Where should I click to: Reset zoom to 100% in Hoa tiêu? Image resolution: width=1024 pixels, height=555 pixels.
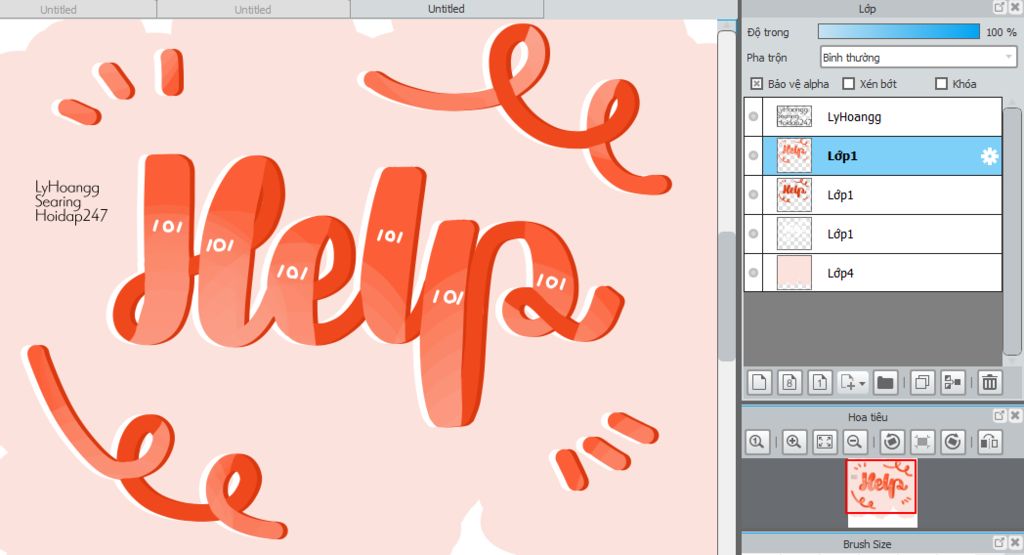757,442
